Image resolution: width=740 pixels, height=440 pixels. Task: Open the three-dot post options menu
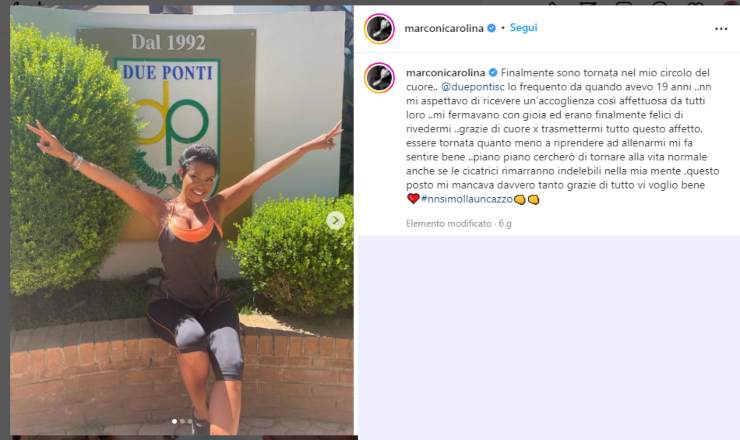(721, 29)
